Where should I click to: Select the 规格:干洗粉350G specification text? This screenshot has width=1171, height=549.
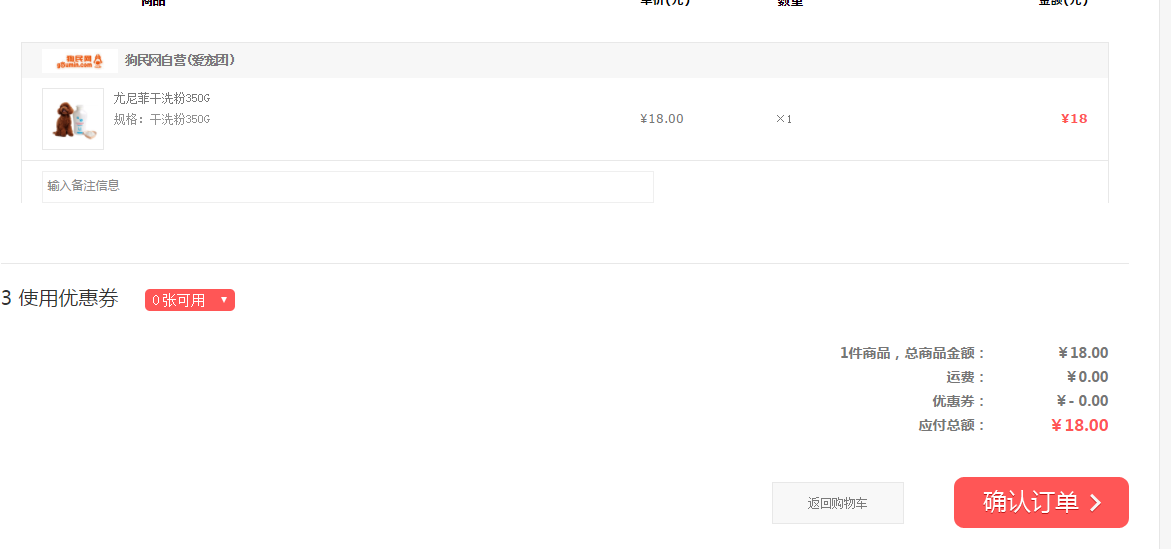pos(162,120)
